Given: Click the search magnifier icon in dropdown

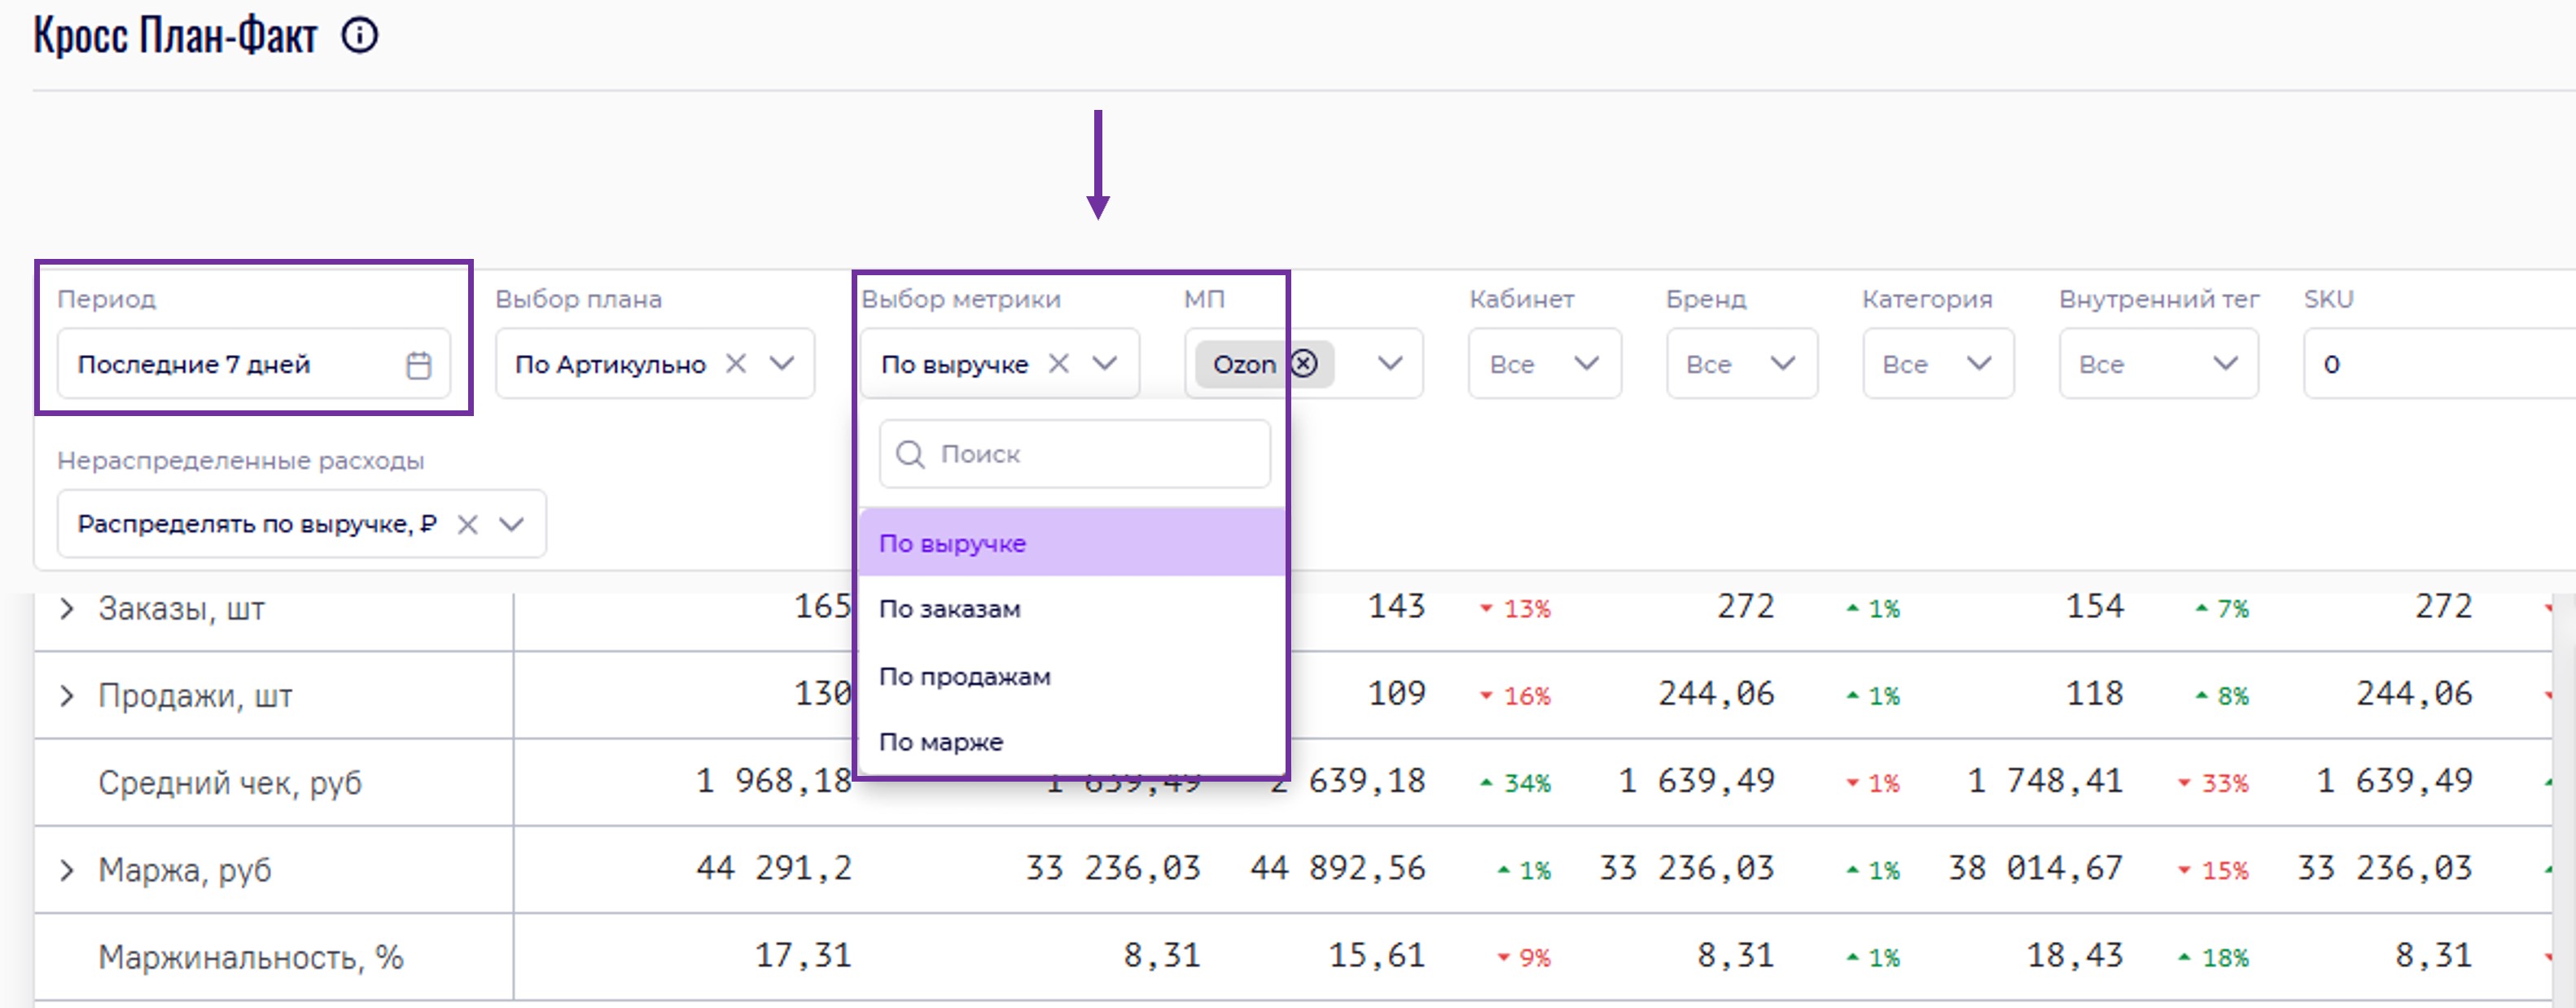Looking at the screenshot, I should [x=910, y=454].
